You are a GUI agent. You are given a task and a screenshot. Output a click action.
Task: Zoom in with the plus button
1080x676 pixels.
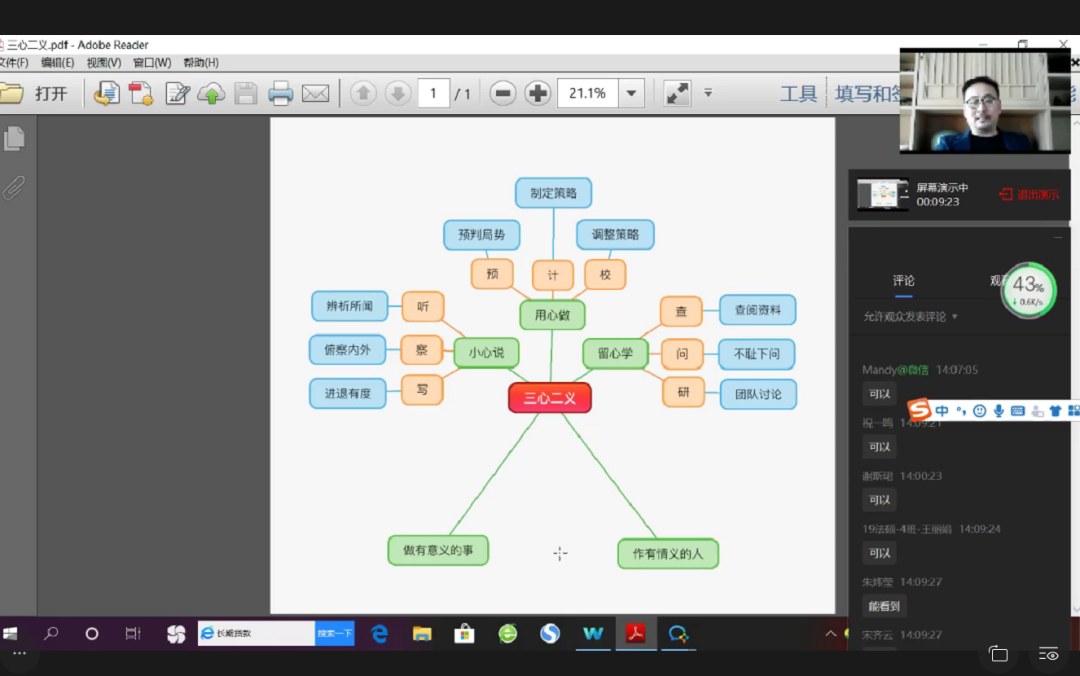point(538,94)
